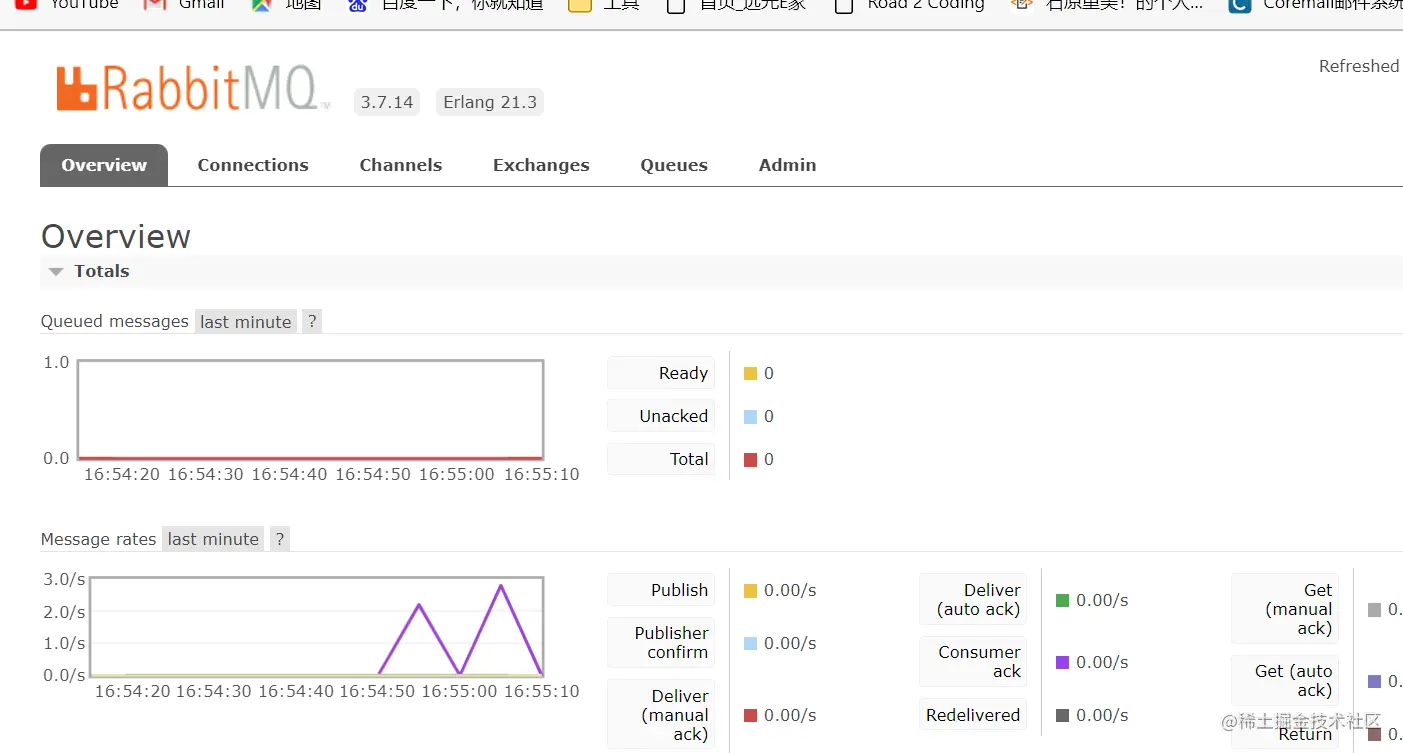
Task: Click the purple Consumer ack swatch
Action: coord(1062,662)
